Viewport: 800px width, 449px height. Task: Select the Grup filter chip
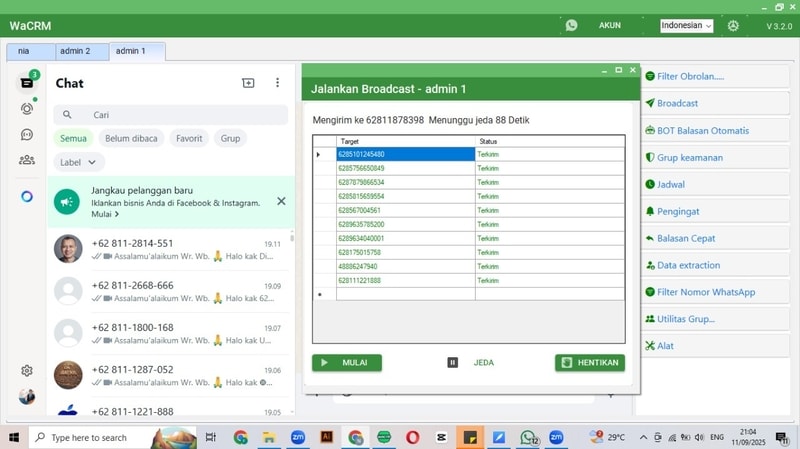[x=230, y=138]
